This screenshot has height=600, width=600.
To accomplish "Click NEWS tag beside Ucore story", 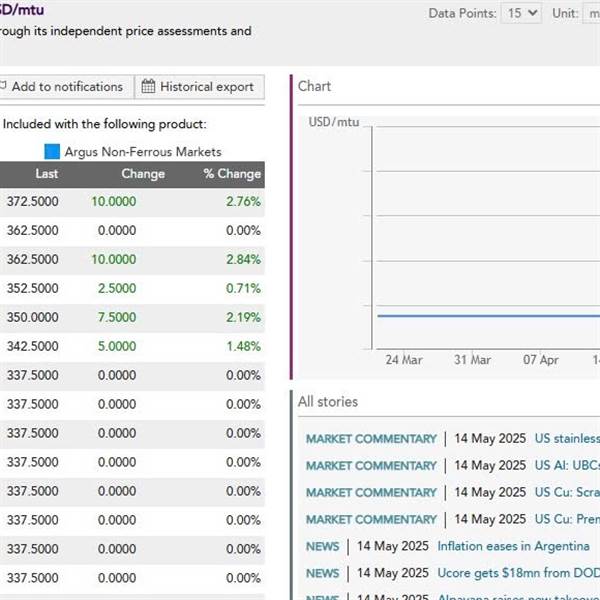I will (323, 573).
